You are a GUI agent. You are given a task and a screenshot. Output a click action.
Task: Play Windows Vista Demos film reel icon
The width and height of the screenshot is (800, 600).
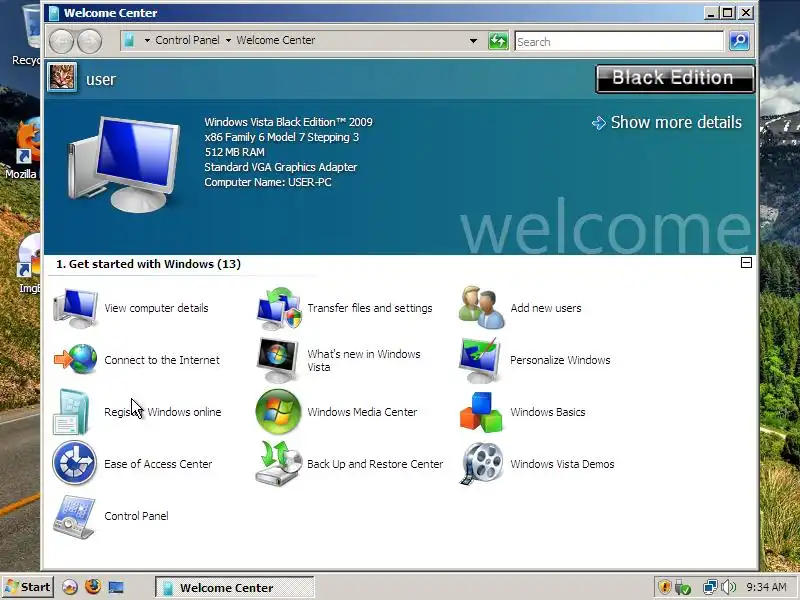point(482,464)
